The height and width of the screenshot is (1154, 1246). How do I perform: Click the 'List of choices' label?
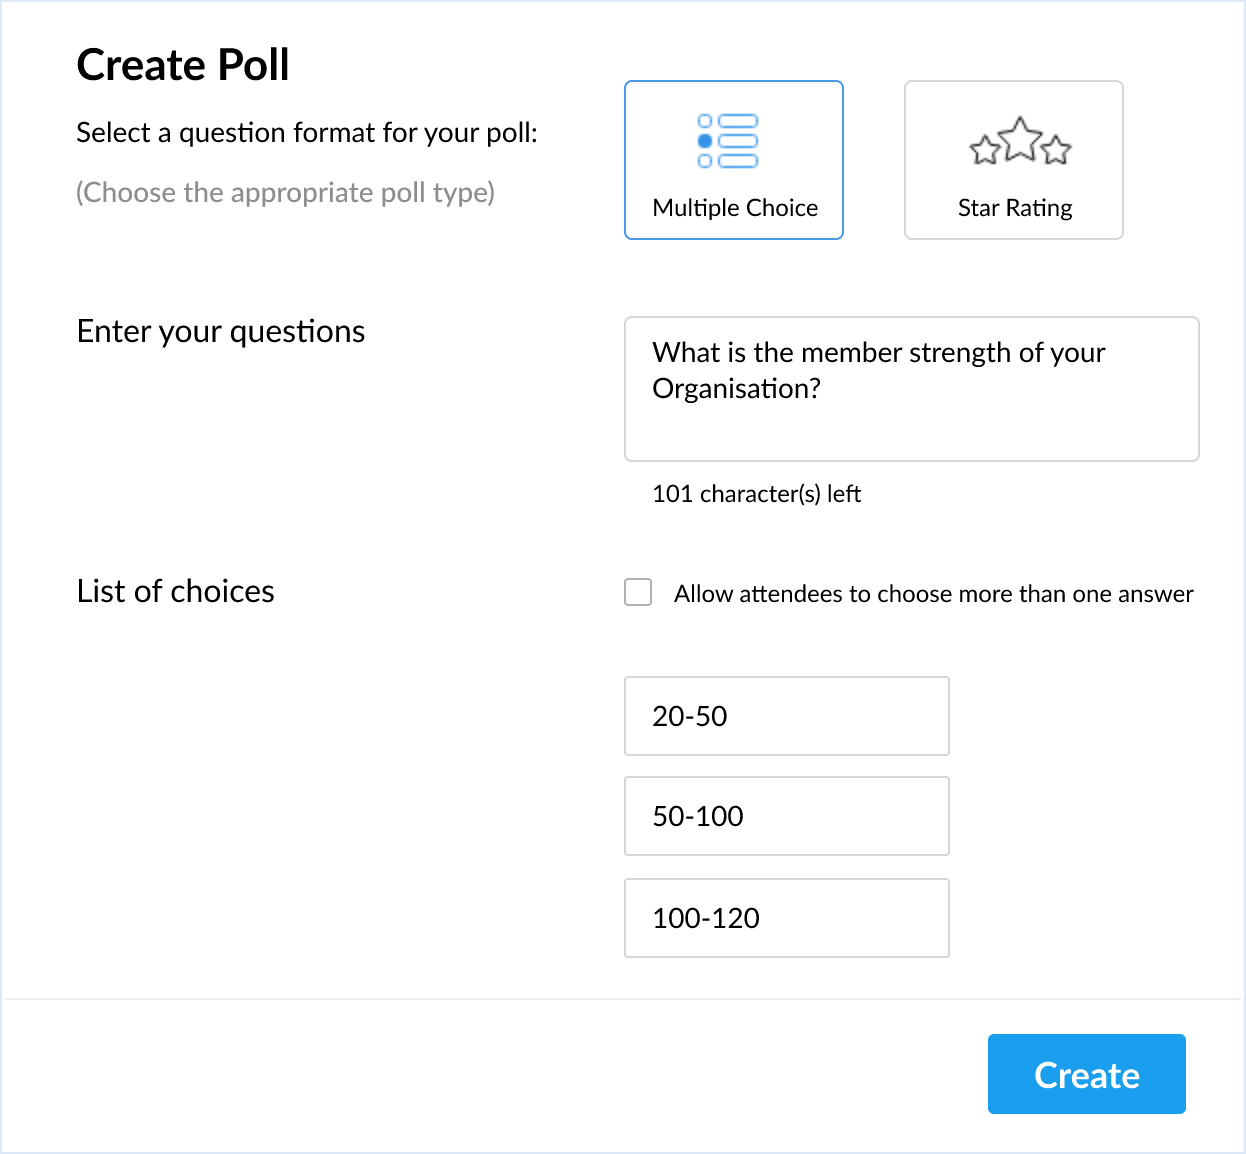(x=176, y=591)
